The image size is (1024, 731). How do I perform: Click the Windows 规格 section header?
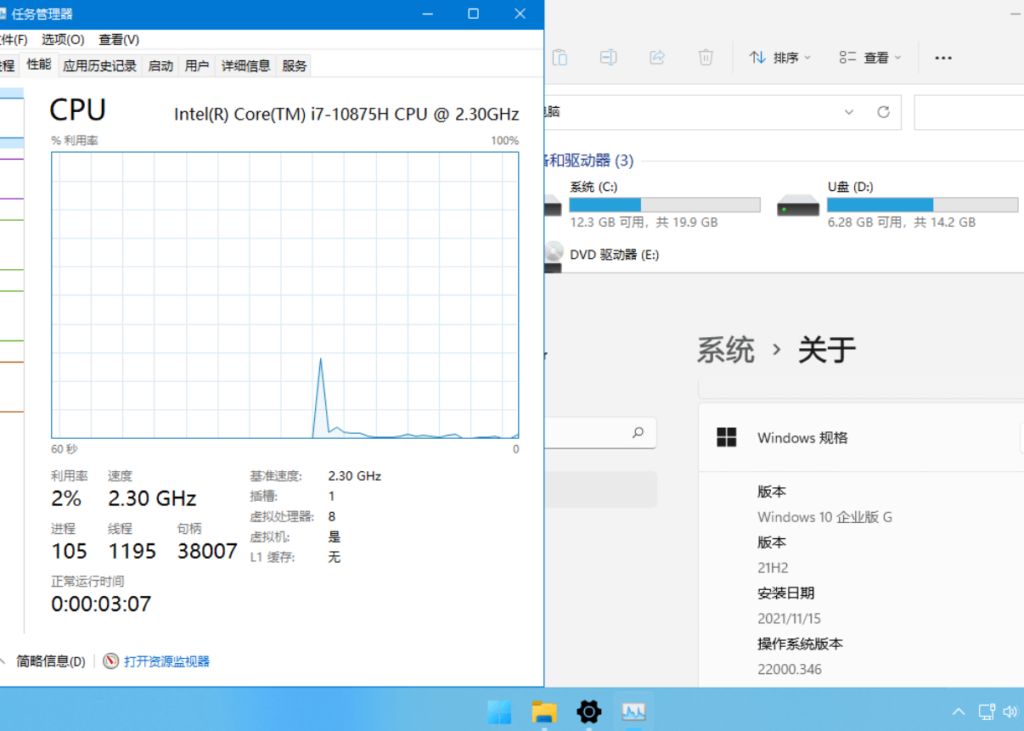[861, 438]
